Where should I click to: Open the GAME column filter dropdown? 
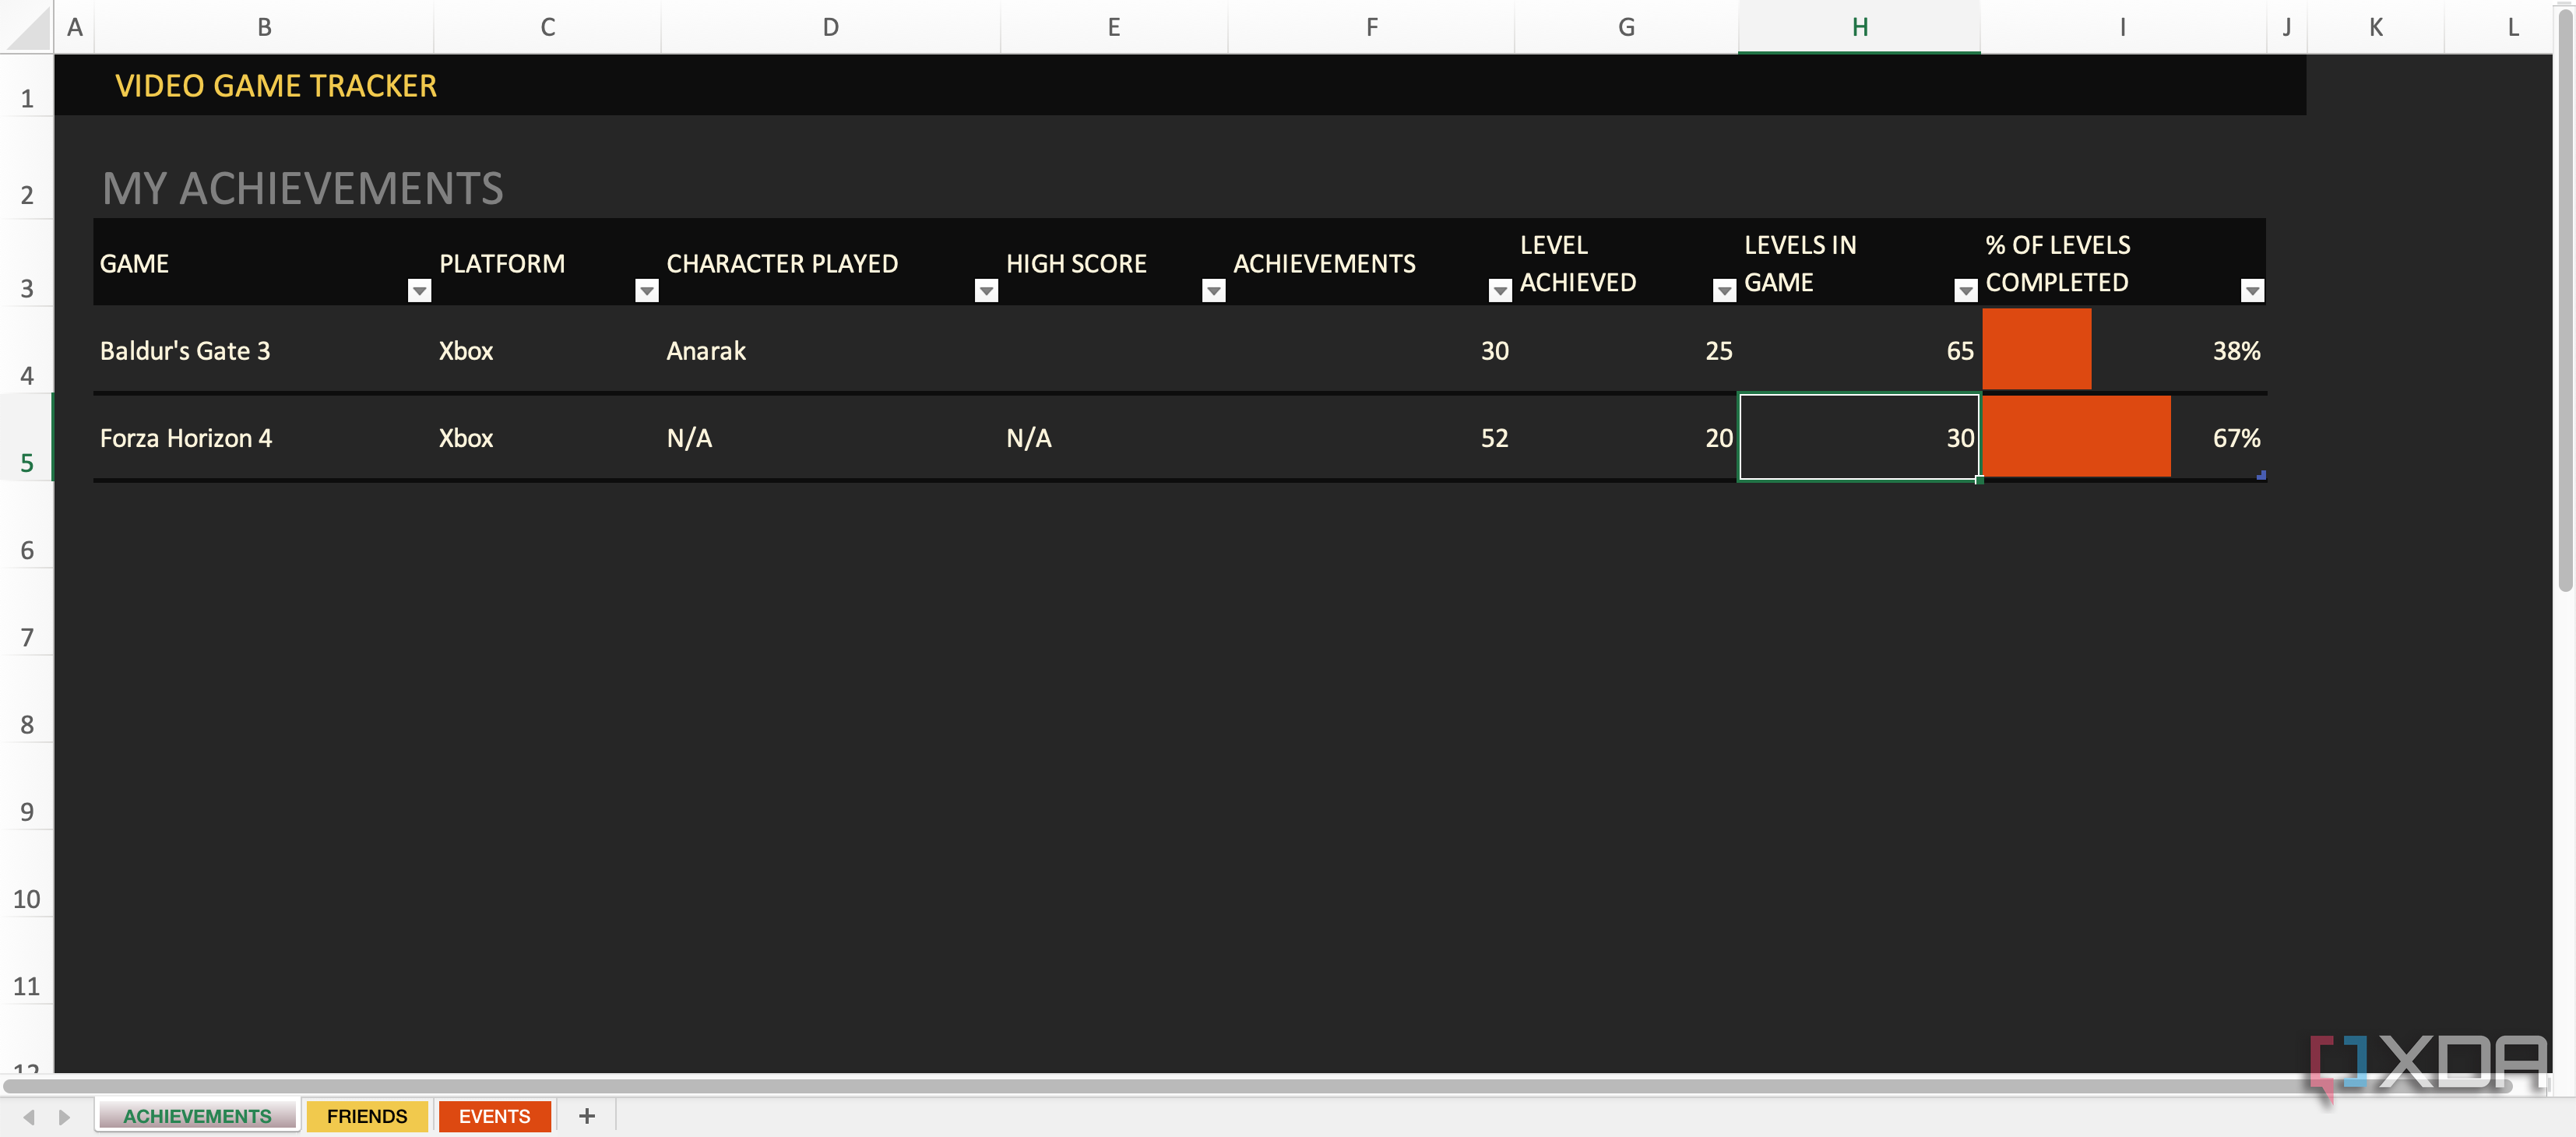point(418,290)
